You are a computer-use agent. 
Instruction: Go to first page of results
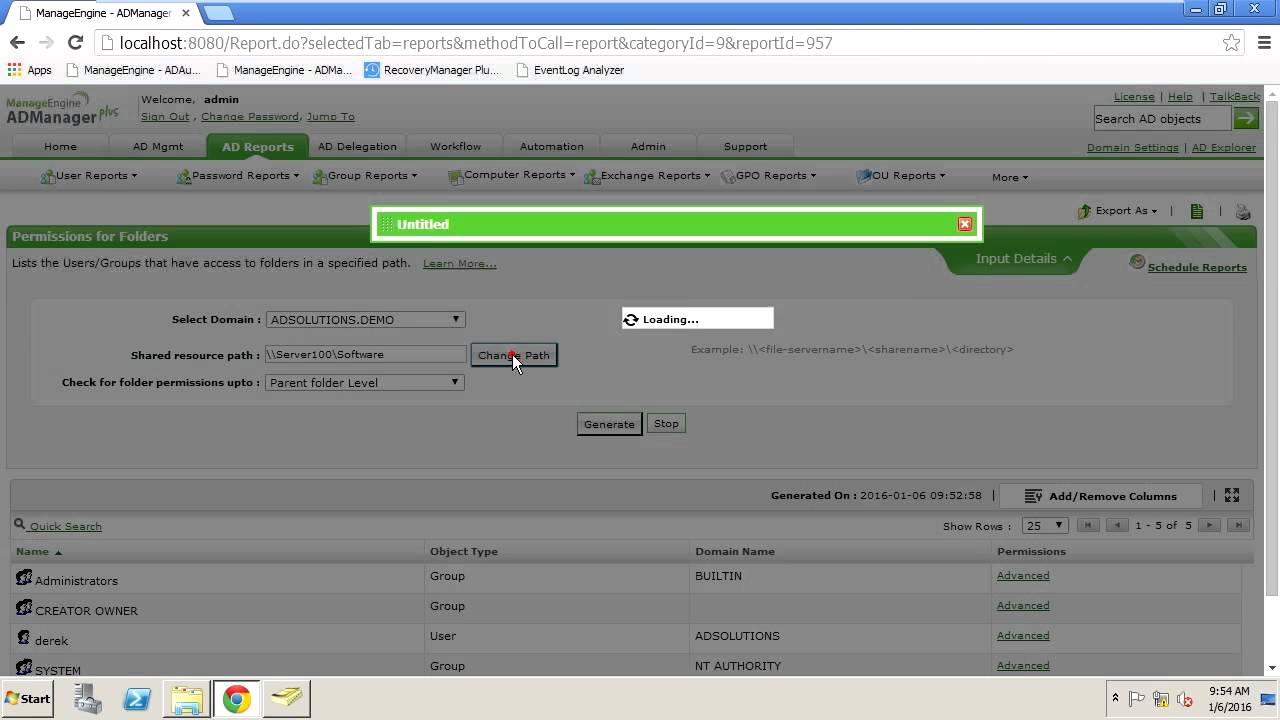tap(1088, 525)
